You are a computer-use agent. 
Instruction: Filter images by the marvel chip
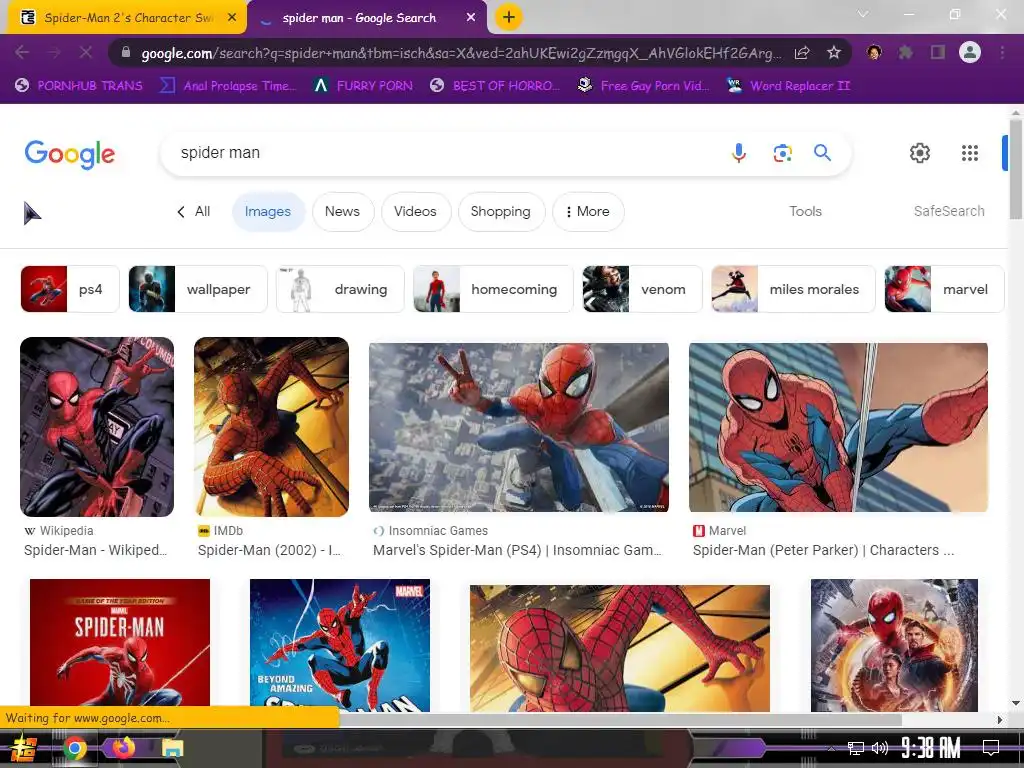[x=944, y=289]
